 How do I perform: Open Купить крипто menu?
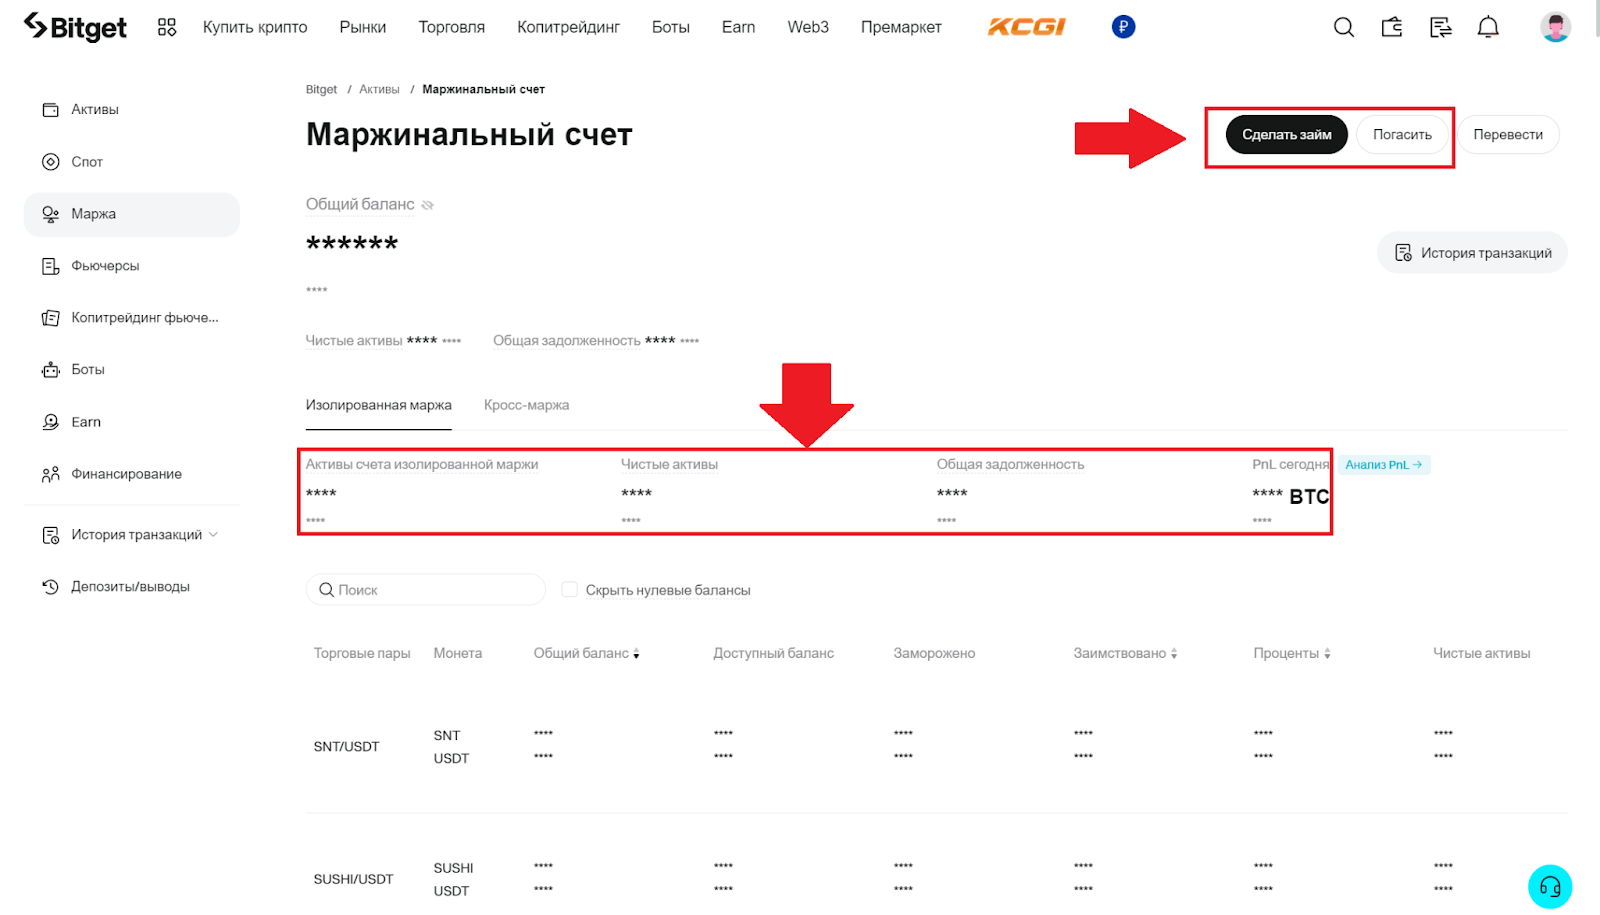coord(255,27)
